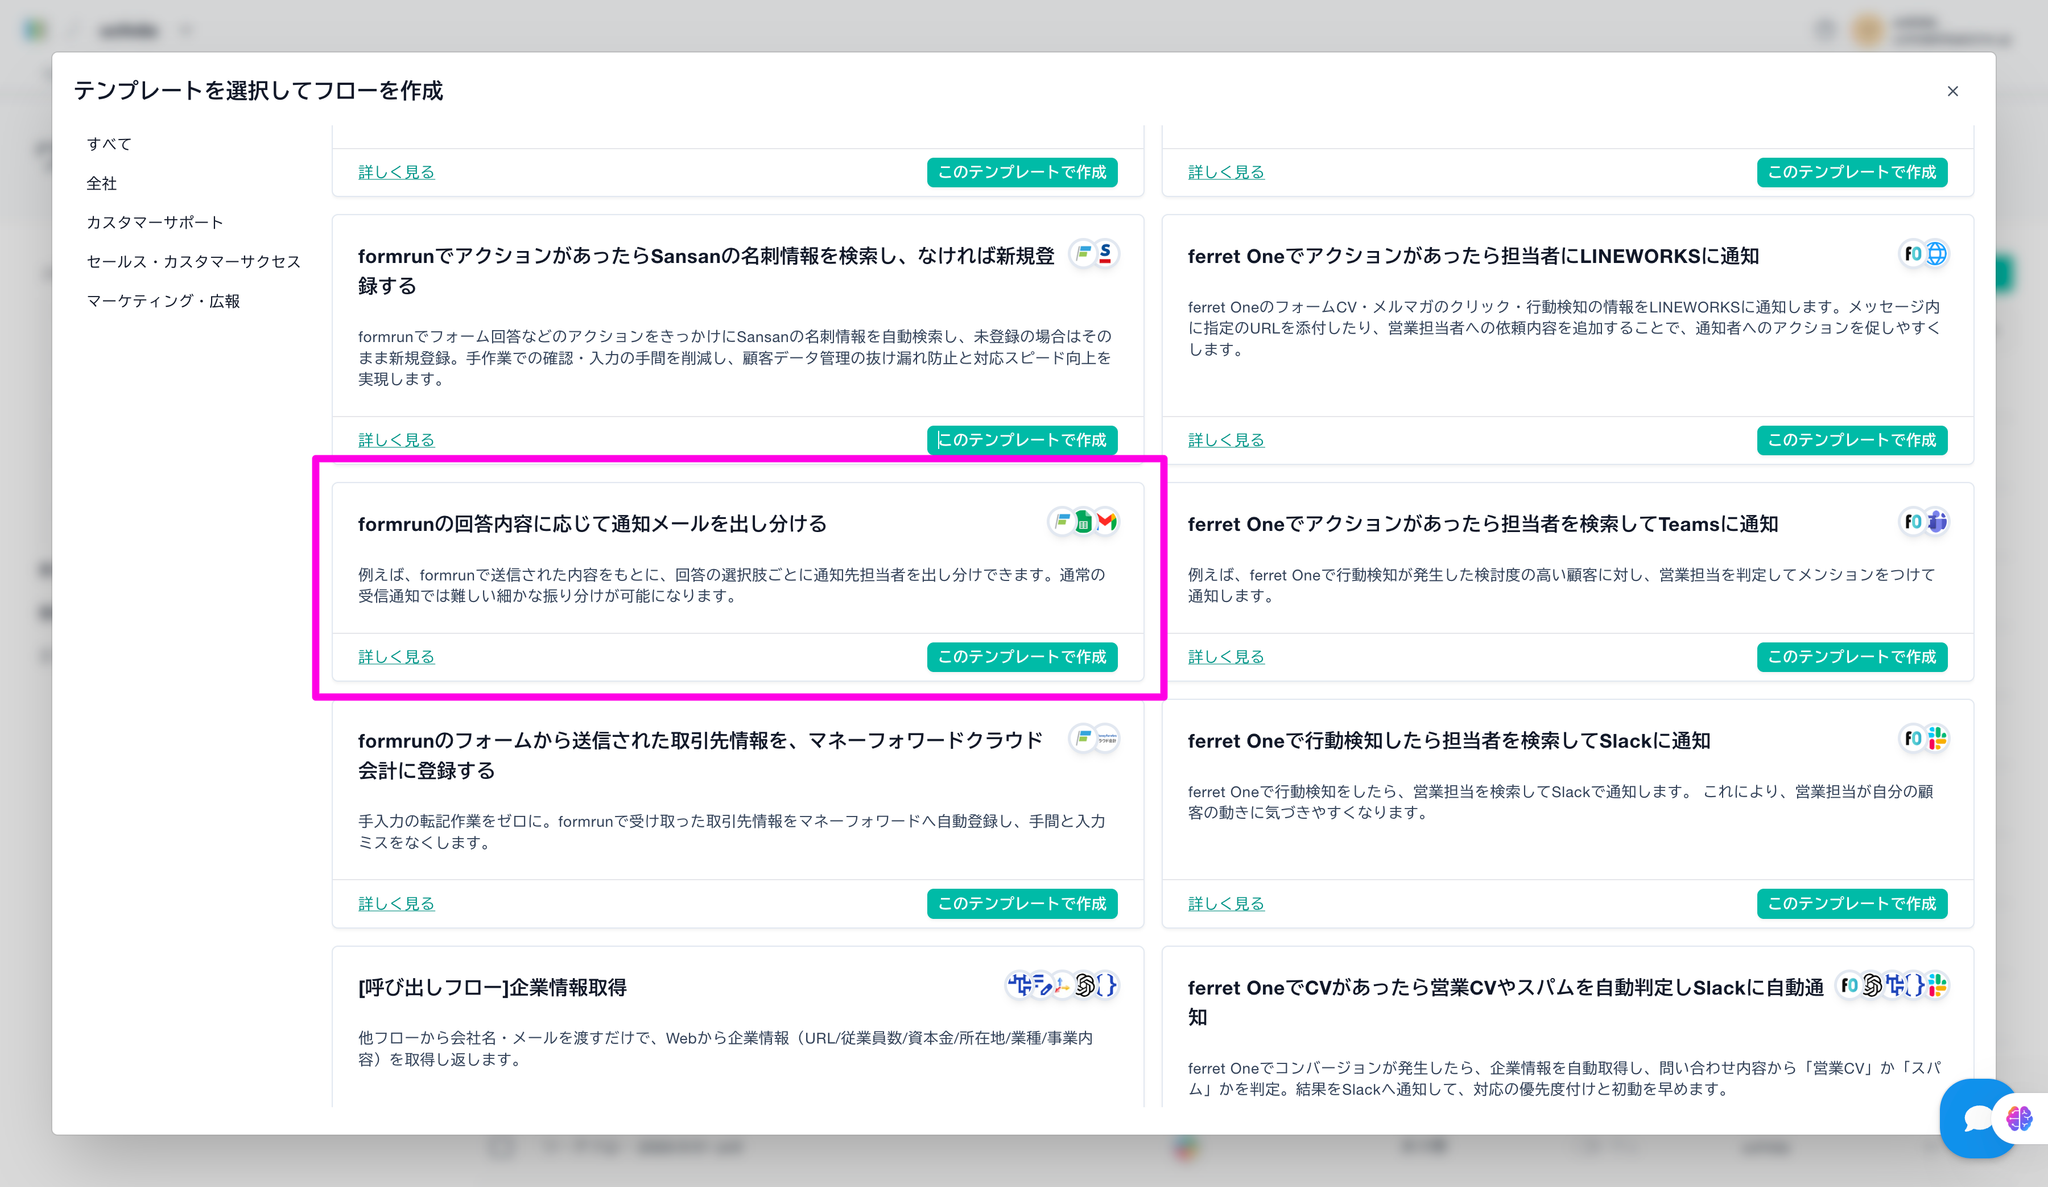
Task: Open 詳しく見る for Sansan template
Action: point(396,440)
